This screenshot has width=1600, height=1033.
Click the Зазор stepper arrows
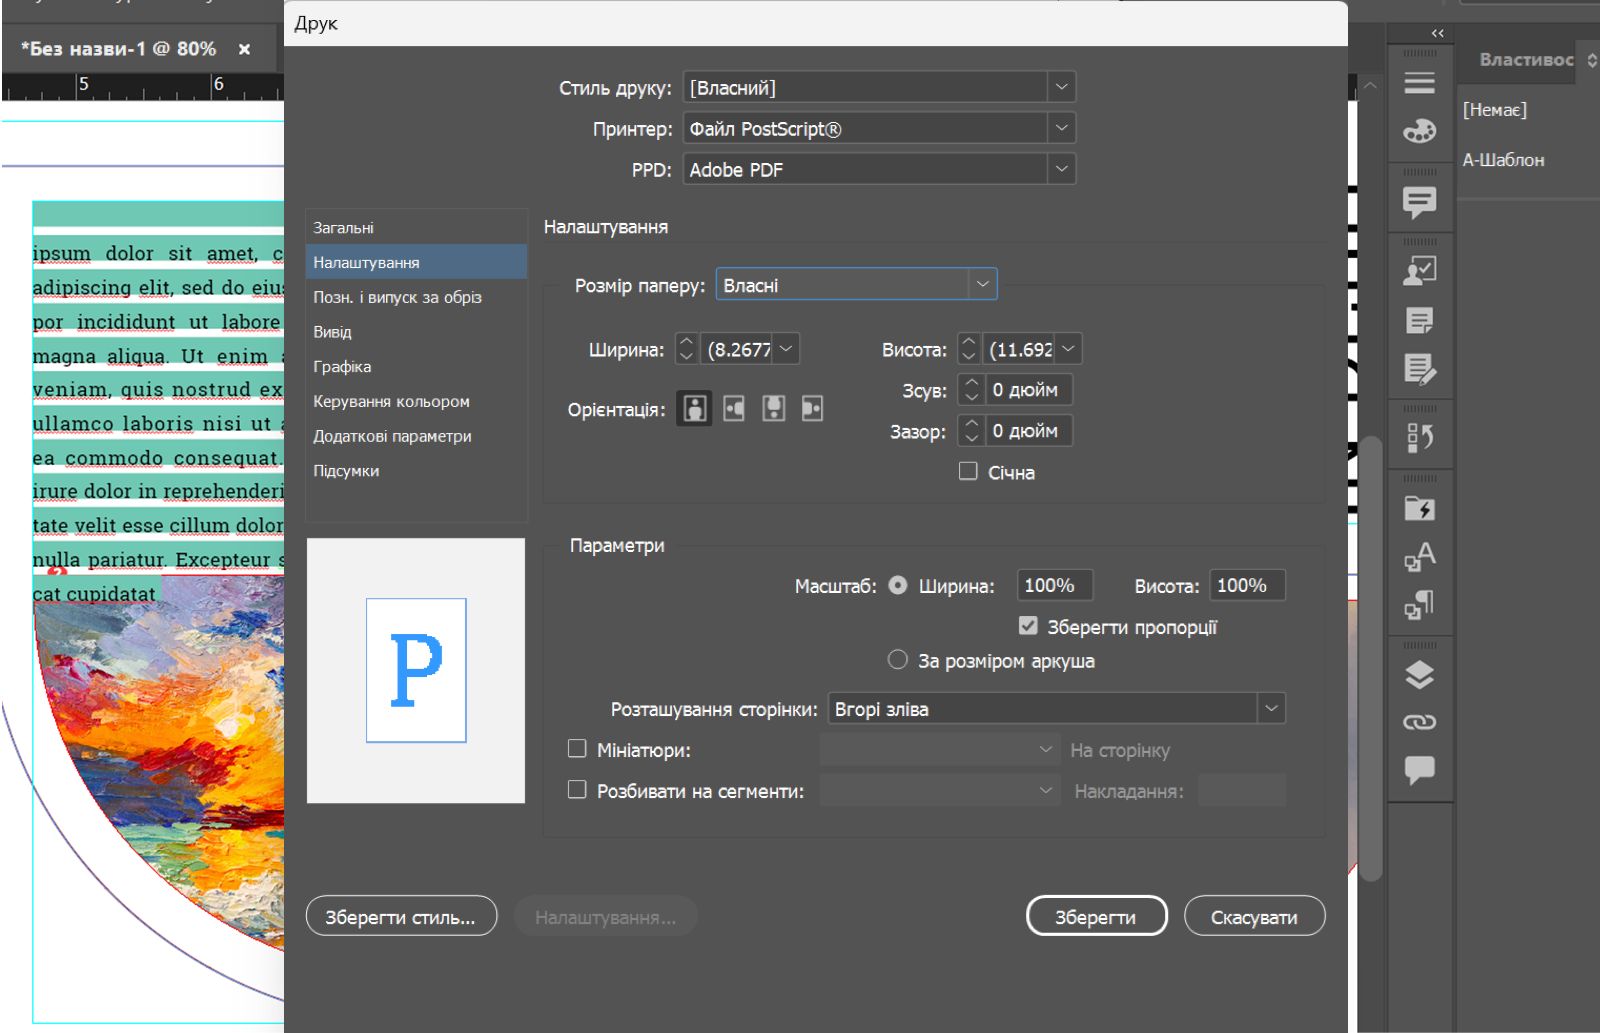[x=971, y=431]
